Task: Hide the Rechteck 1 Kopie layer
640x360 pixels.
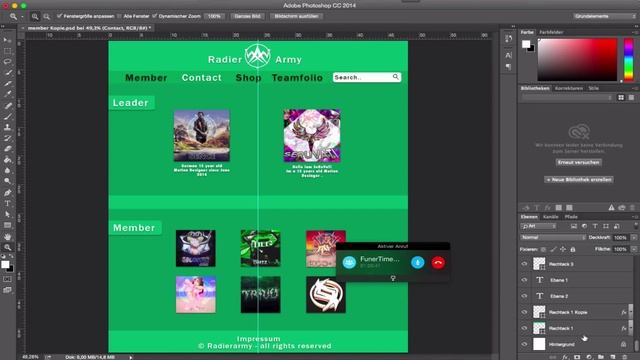Action: click(x=524, y=312)
